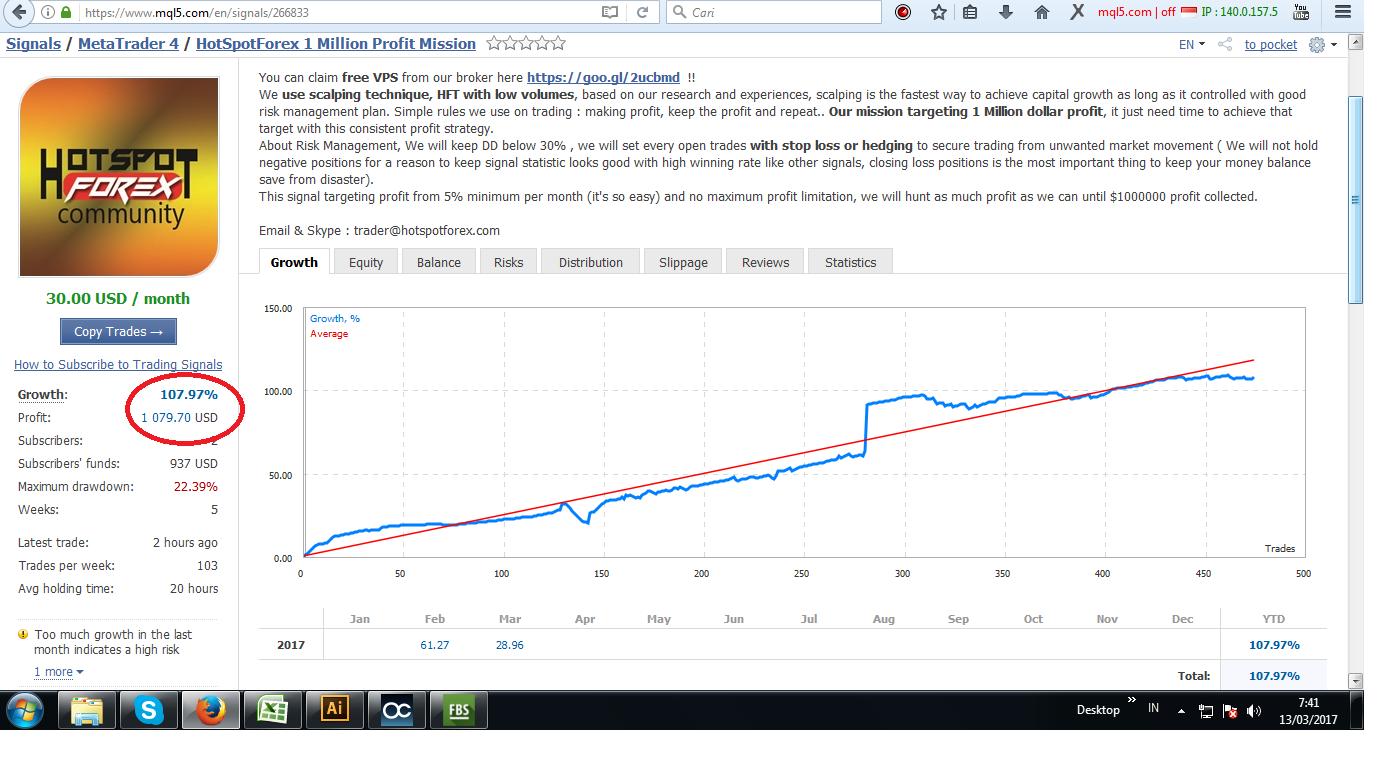Bookmark this page with star icon
1384x770 pixels.
tap(938, 13)
